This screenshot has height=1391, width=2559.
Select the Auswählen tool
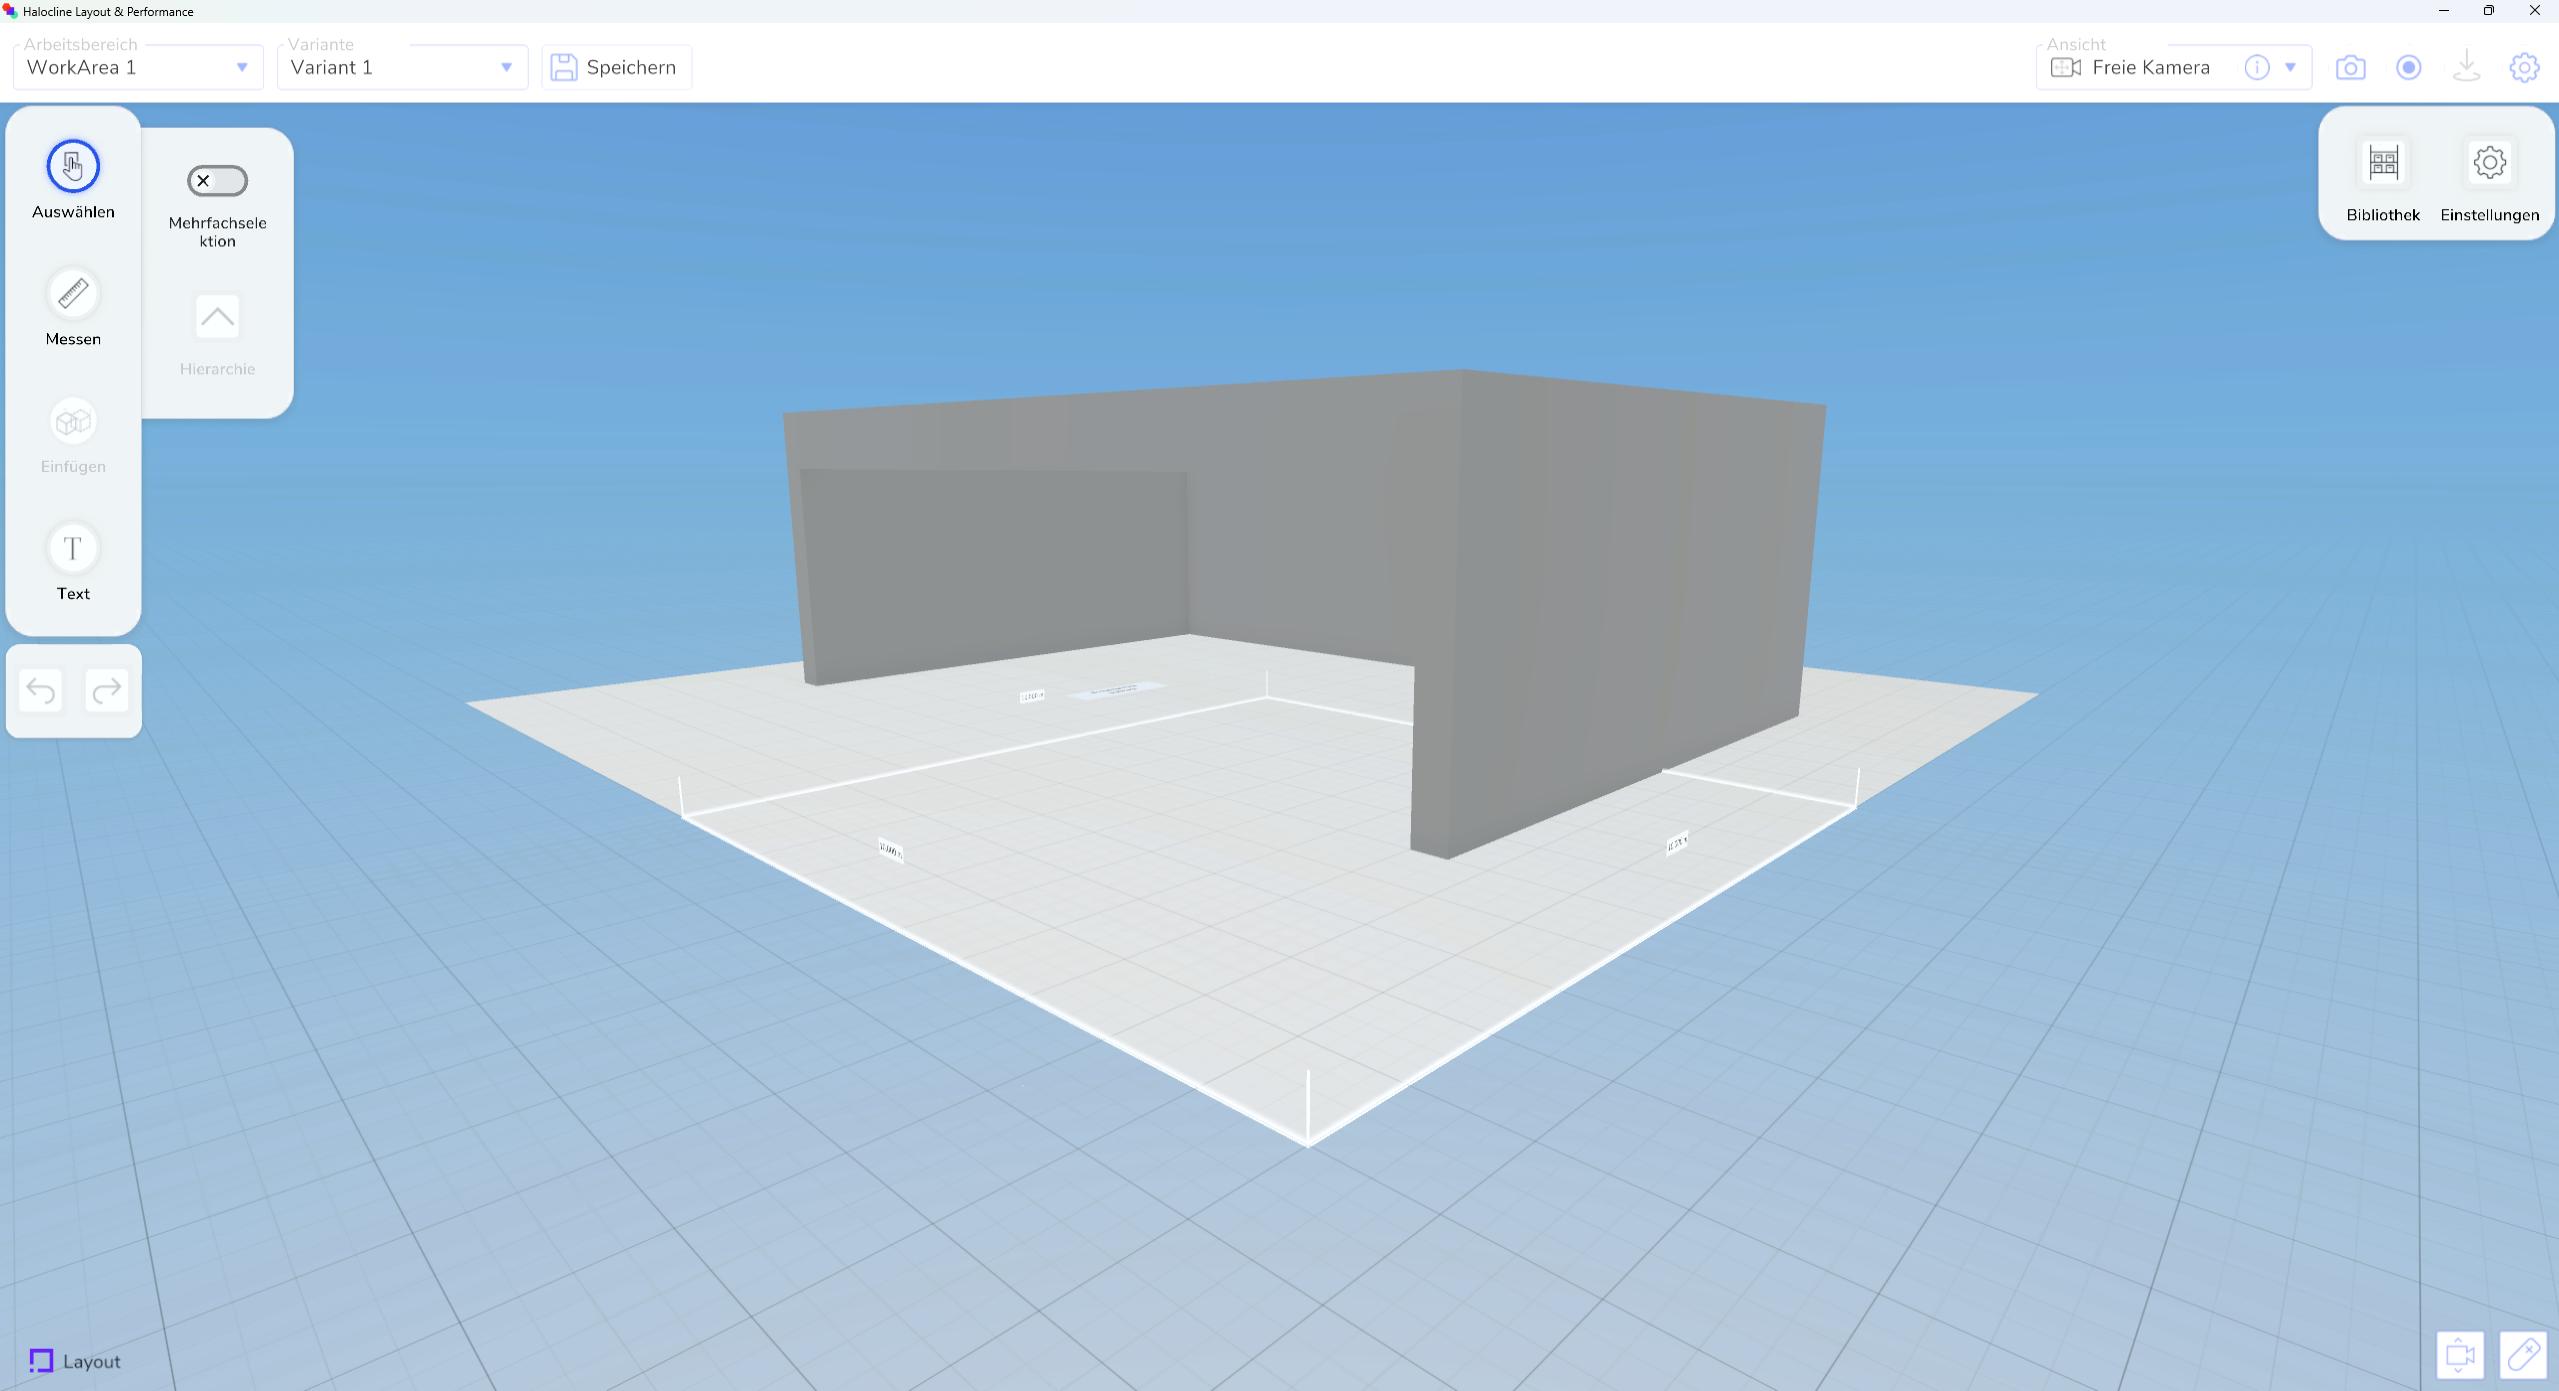tap(73, 166)
